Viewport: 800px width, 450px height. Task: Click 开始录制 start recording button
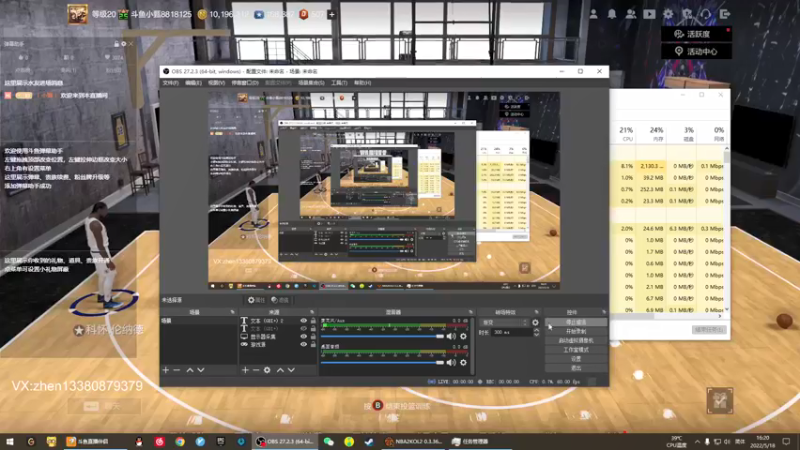tap(576, 332)
